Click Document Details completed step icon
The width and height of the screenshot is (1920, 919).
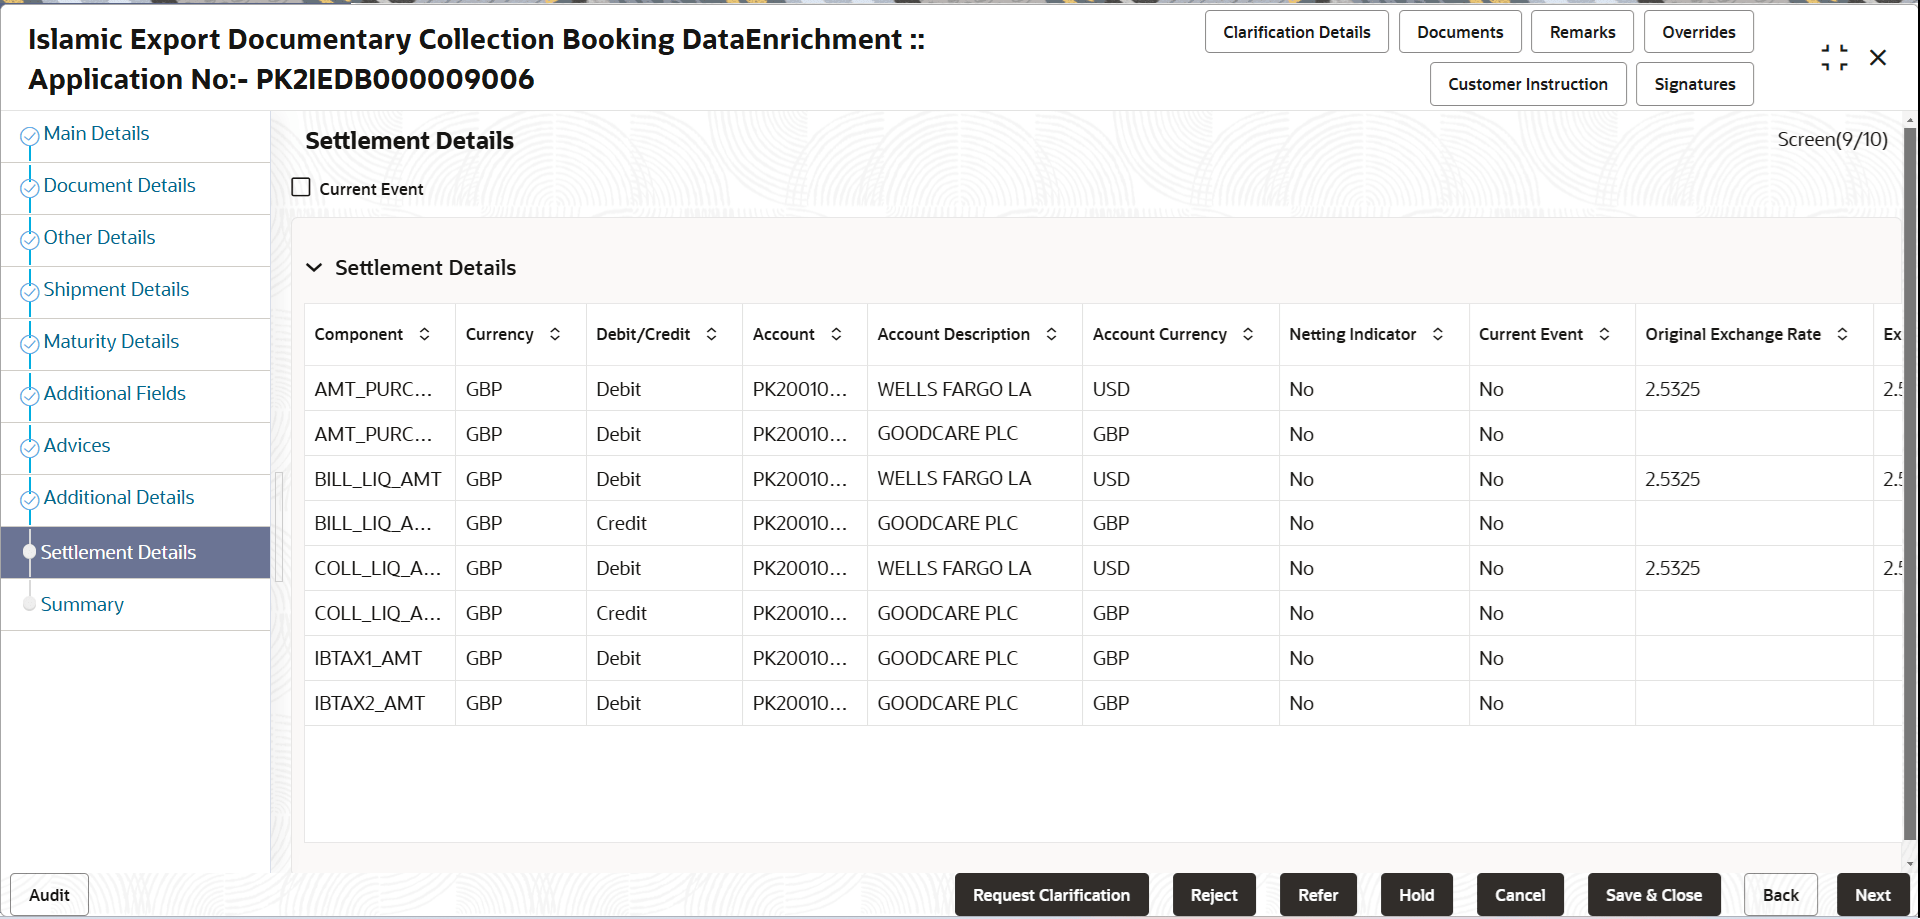pyautogui.click(x=30, y=187)
